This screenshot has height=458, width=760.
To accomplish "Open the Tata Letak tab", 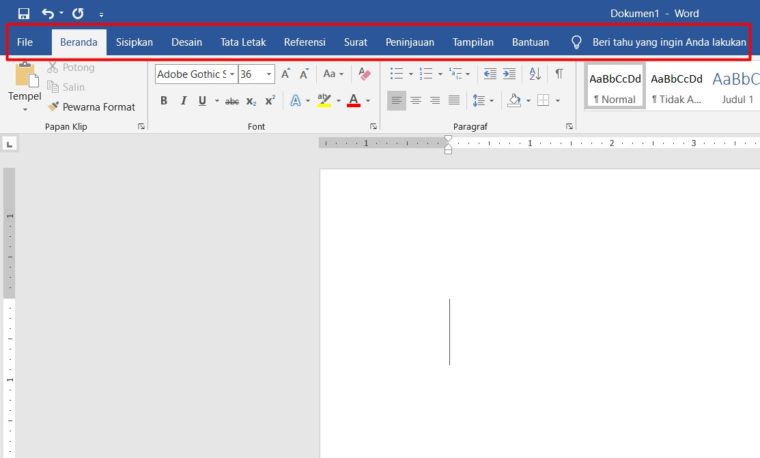I will (243, 42).
